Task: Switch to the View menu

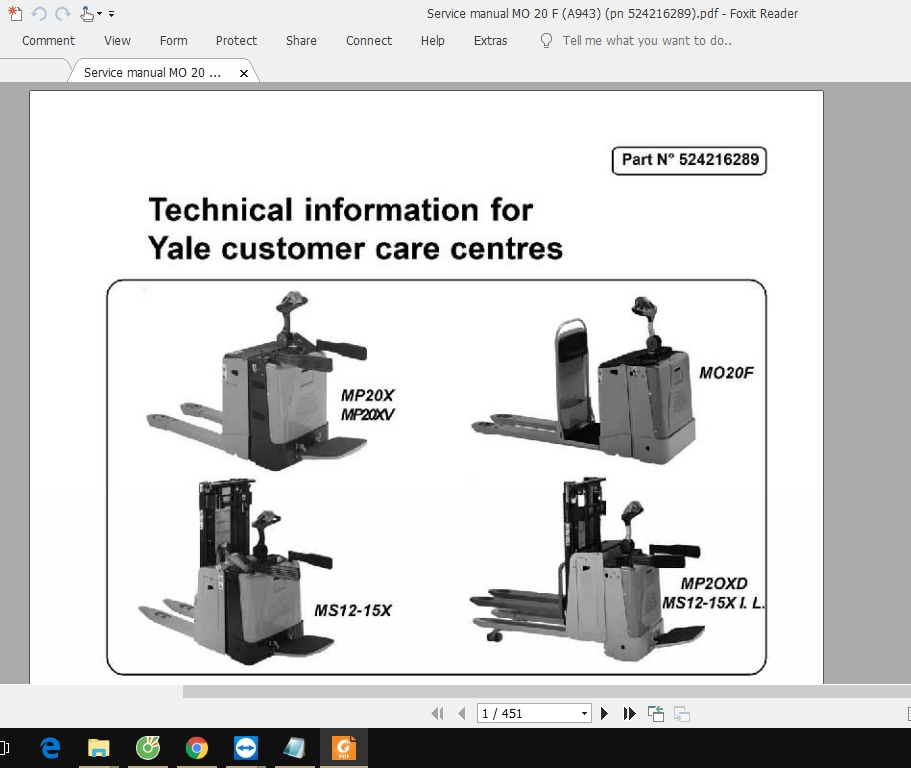Action: 117,41
